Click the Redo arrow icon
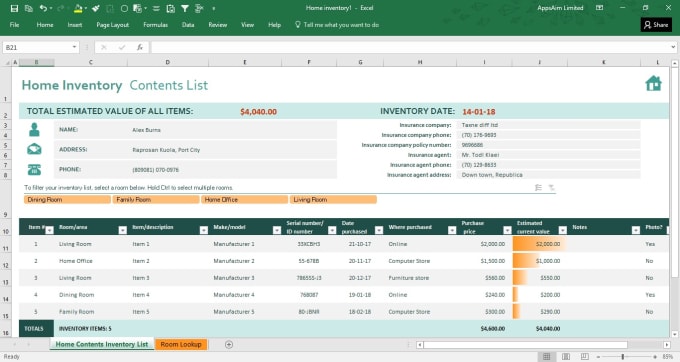This screenshot has height=362, width=680. click(61, 8)
